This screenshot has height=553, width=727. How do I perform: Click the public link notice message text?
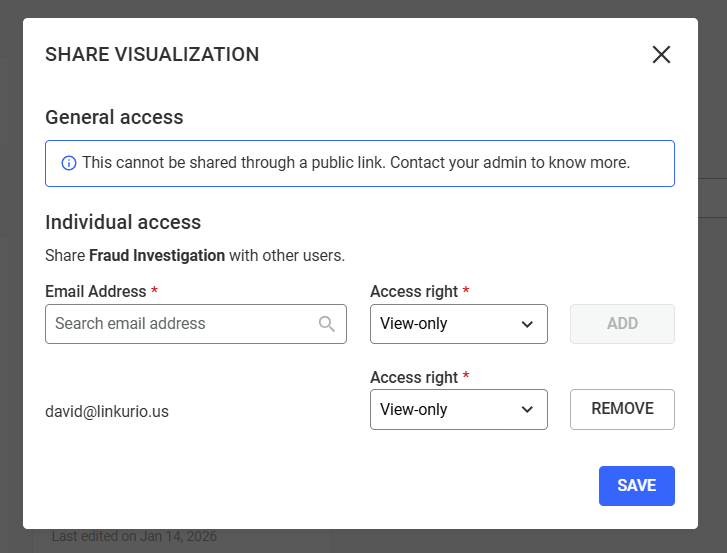[x=356, y=162]
